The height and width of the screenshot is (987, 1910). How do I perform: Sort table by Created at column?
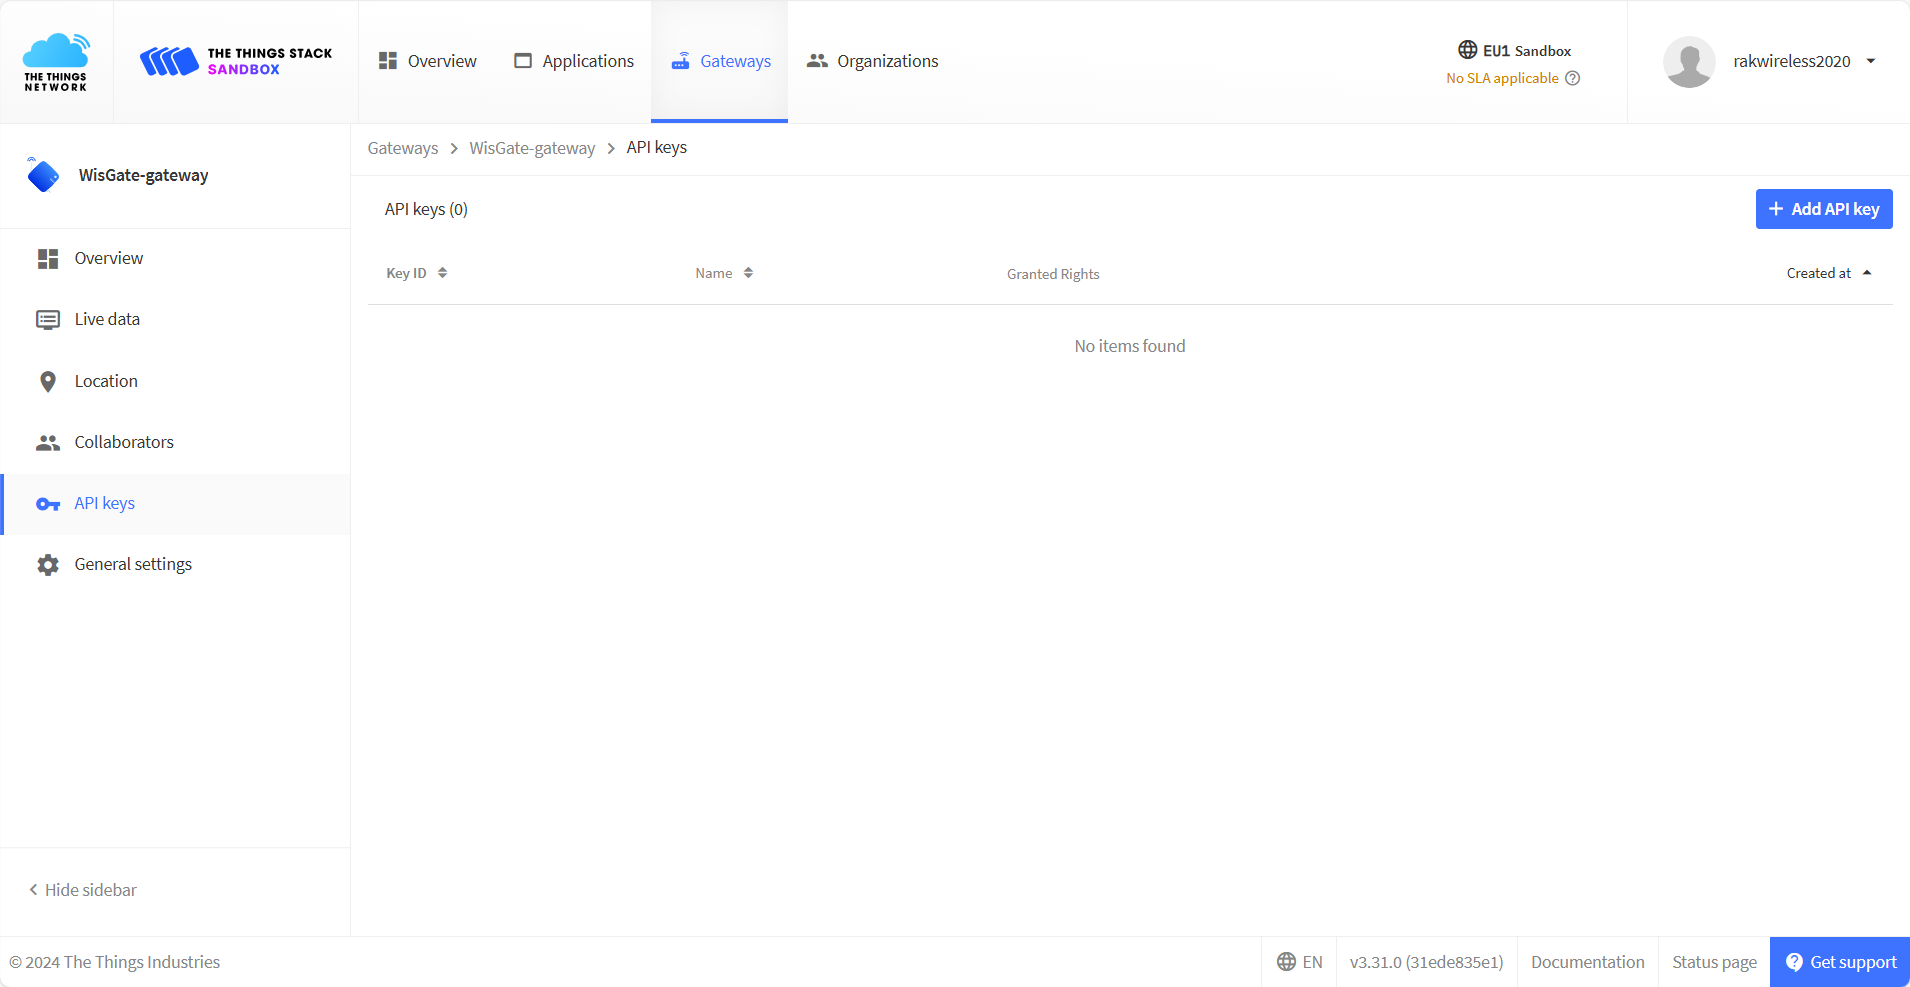[x=1829, y=273]
